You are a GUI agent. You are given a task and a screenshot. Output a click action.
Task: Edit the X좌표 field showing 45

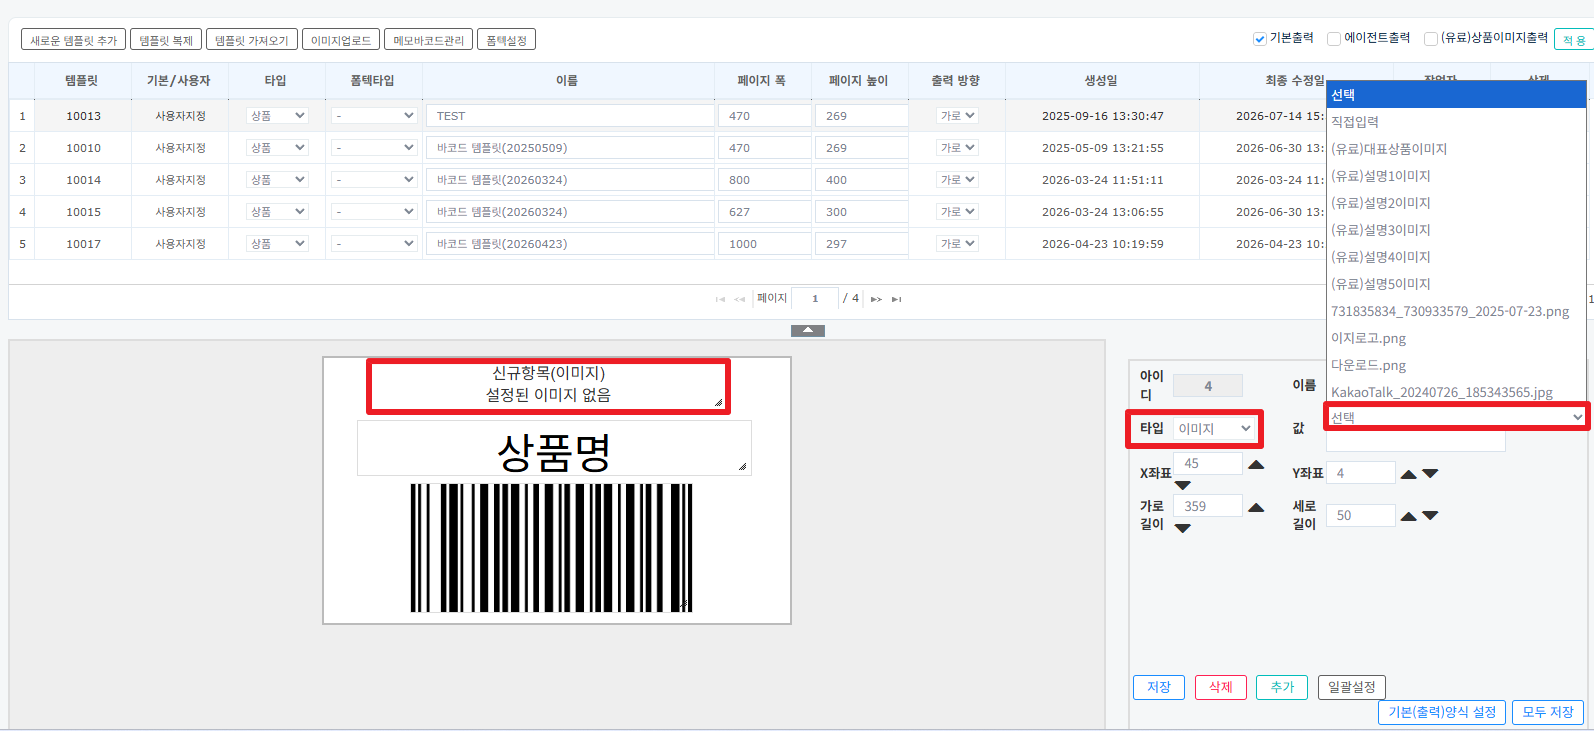click(1207, 463)
